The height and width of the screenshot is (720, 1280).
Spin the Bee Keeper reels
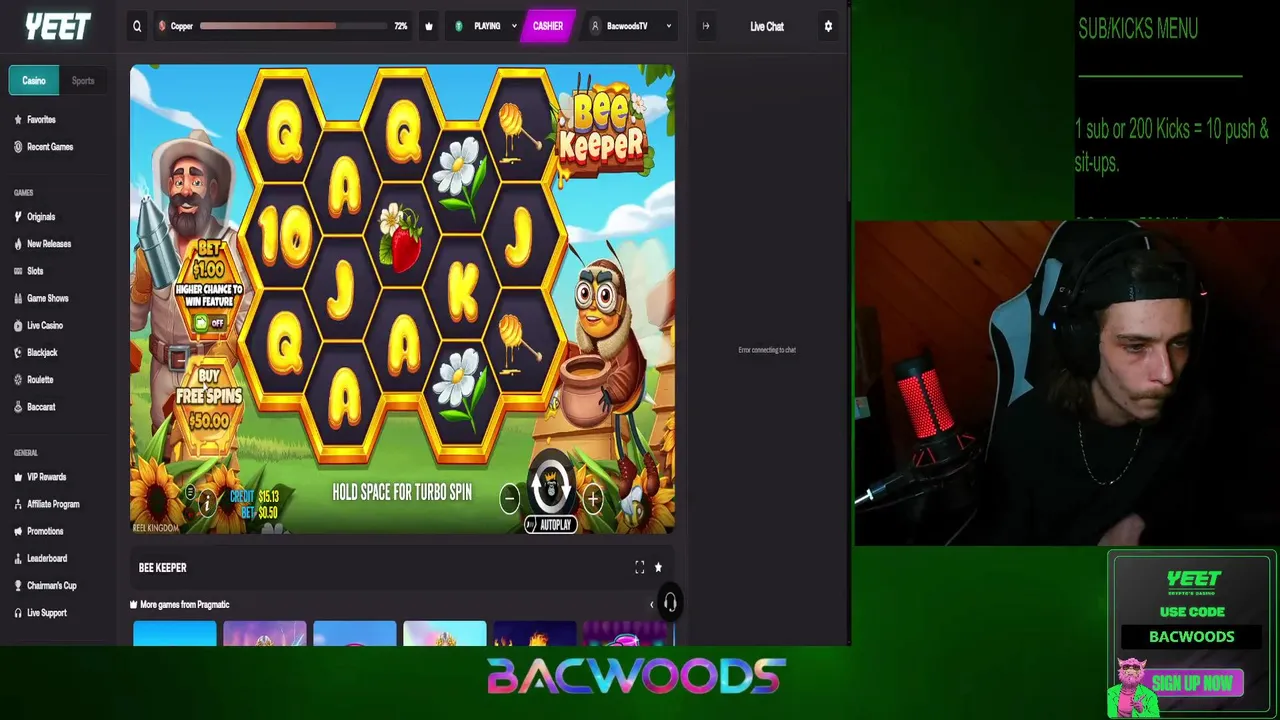(550, 486)
